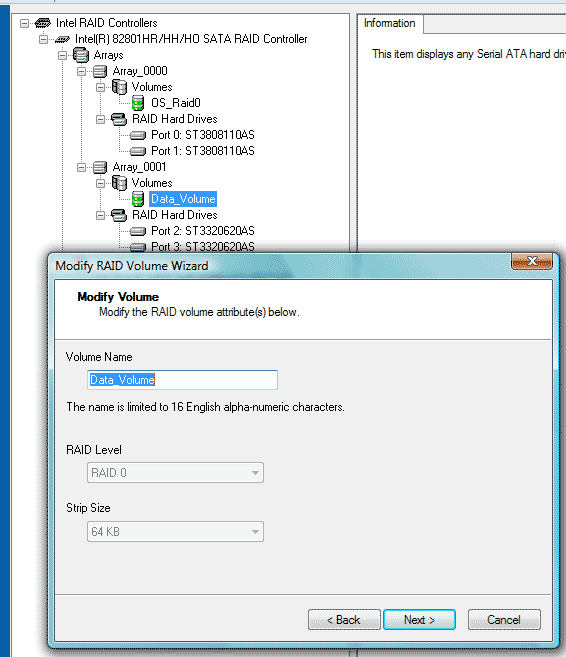This screenshot has height=657, width=566.
Task: Click RAID Hard Drives icon under Array_0001
Action: coord(119,215)
